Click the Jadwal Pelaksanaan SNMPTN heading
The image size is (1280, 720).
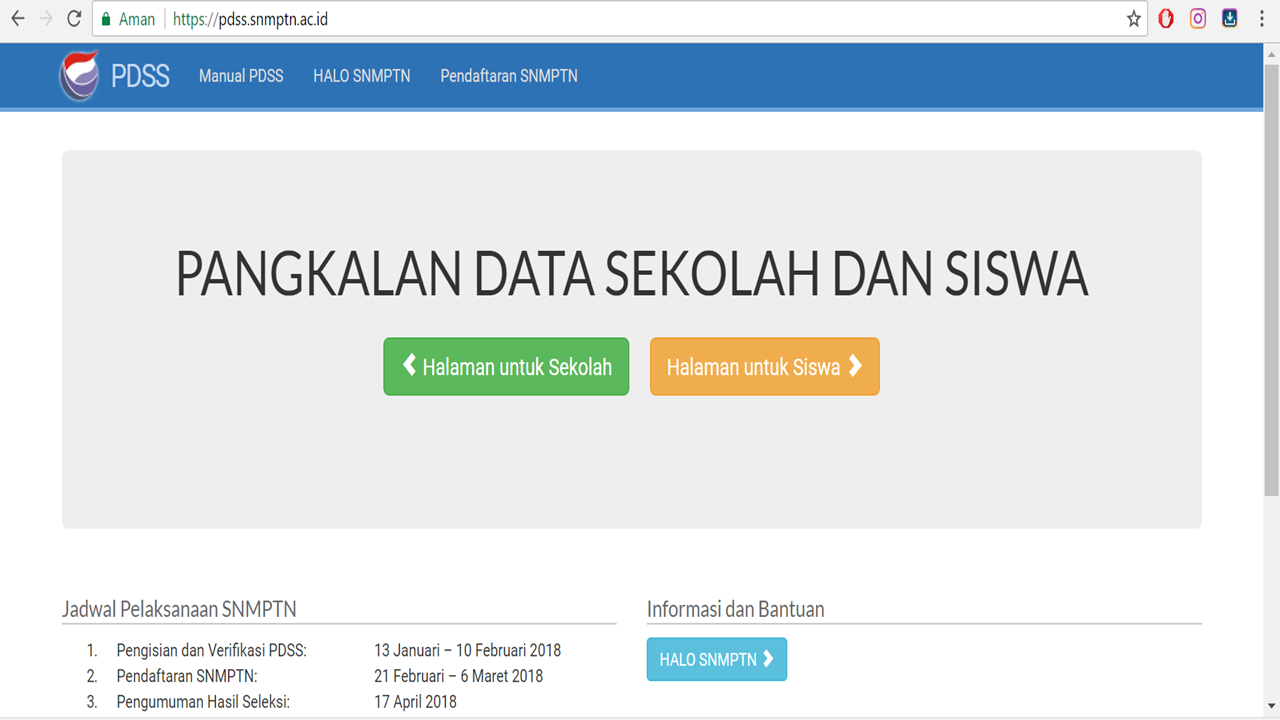tap(179, 609)
